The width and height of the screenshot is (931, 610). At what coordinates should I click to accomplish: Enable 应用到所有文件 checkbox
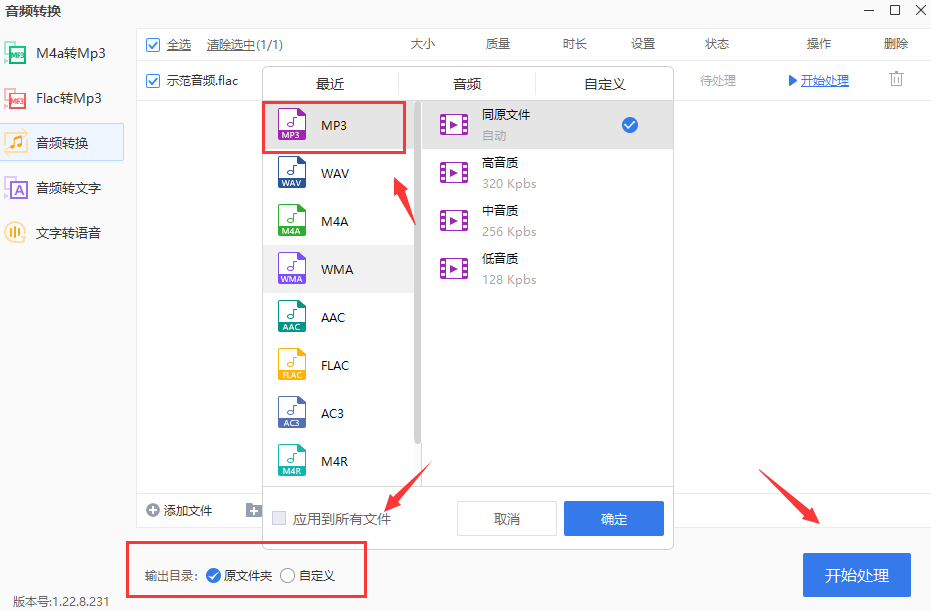277,518
